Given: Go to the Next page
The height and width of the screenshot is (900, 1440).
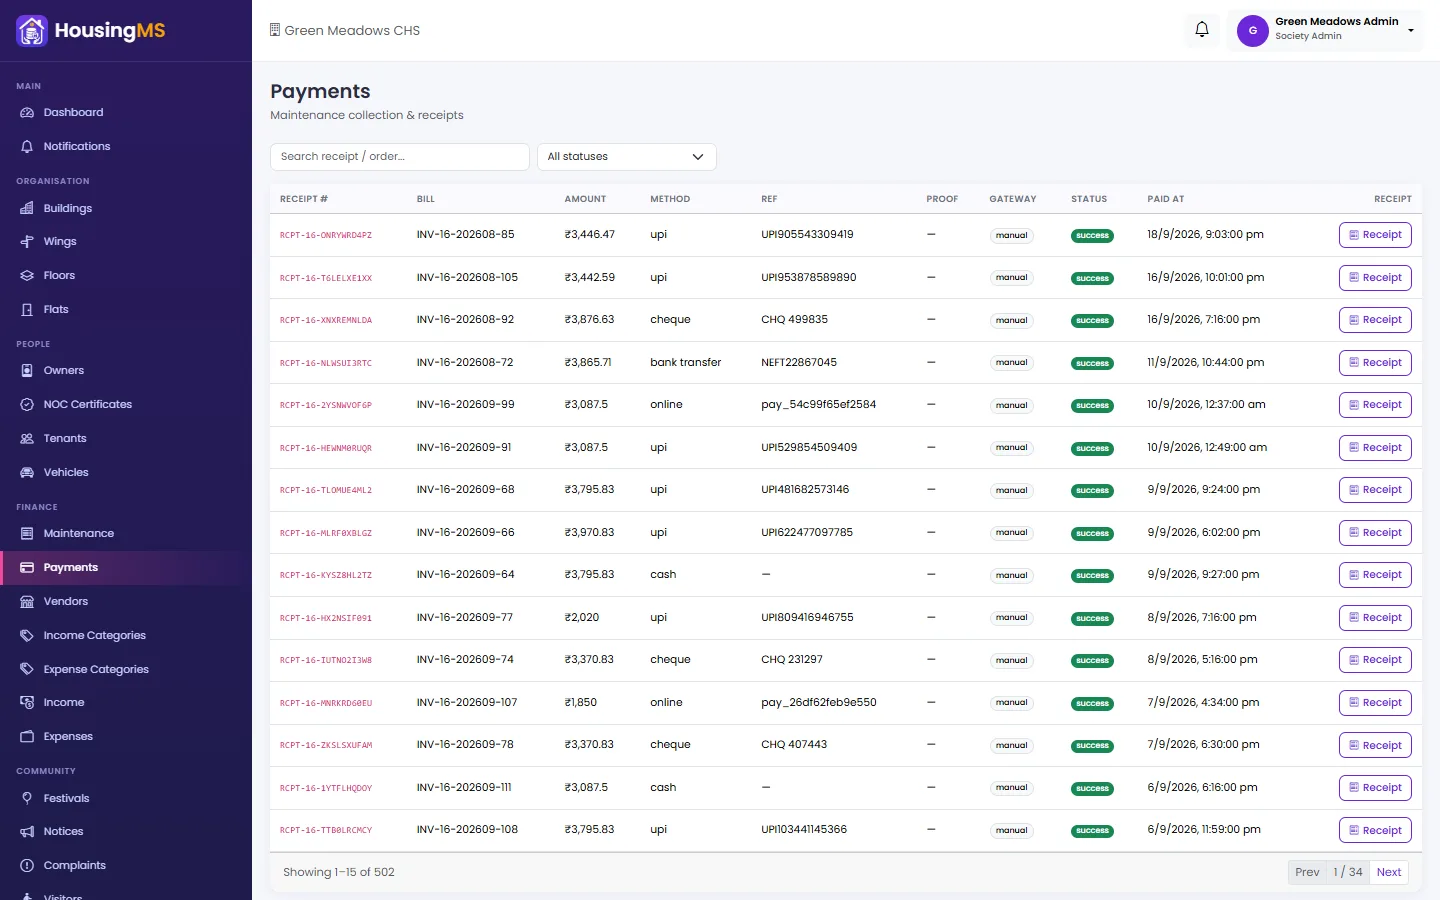Looking at the screenshot, I should pyautogui.click(x=1389, y=872).
